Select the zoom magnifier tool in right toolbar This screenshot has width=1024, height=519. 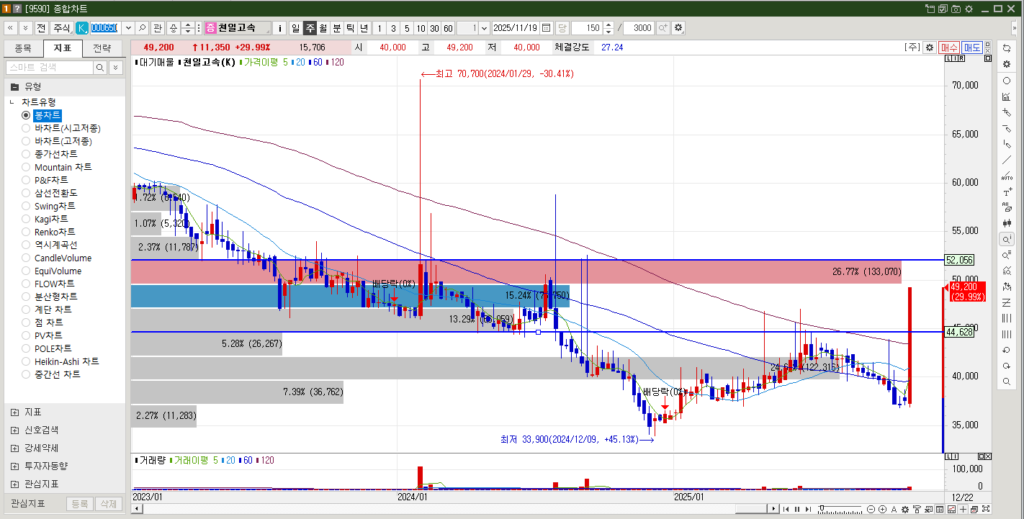pyautogui.click(x=1006, y=239)
